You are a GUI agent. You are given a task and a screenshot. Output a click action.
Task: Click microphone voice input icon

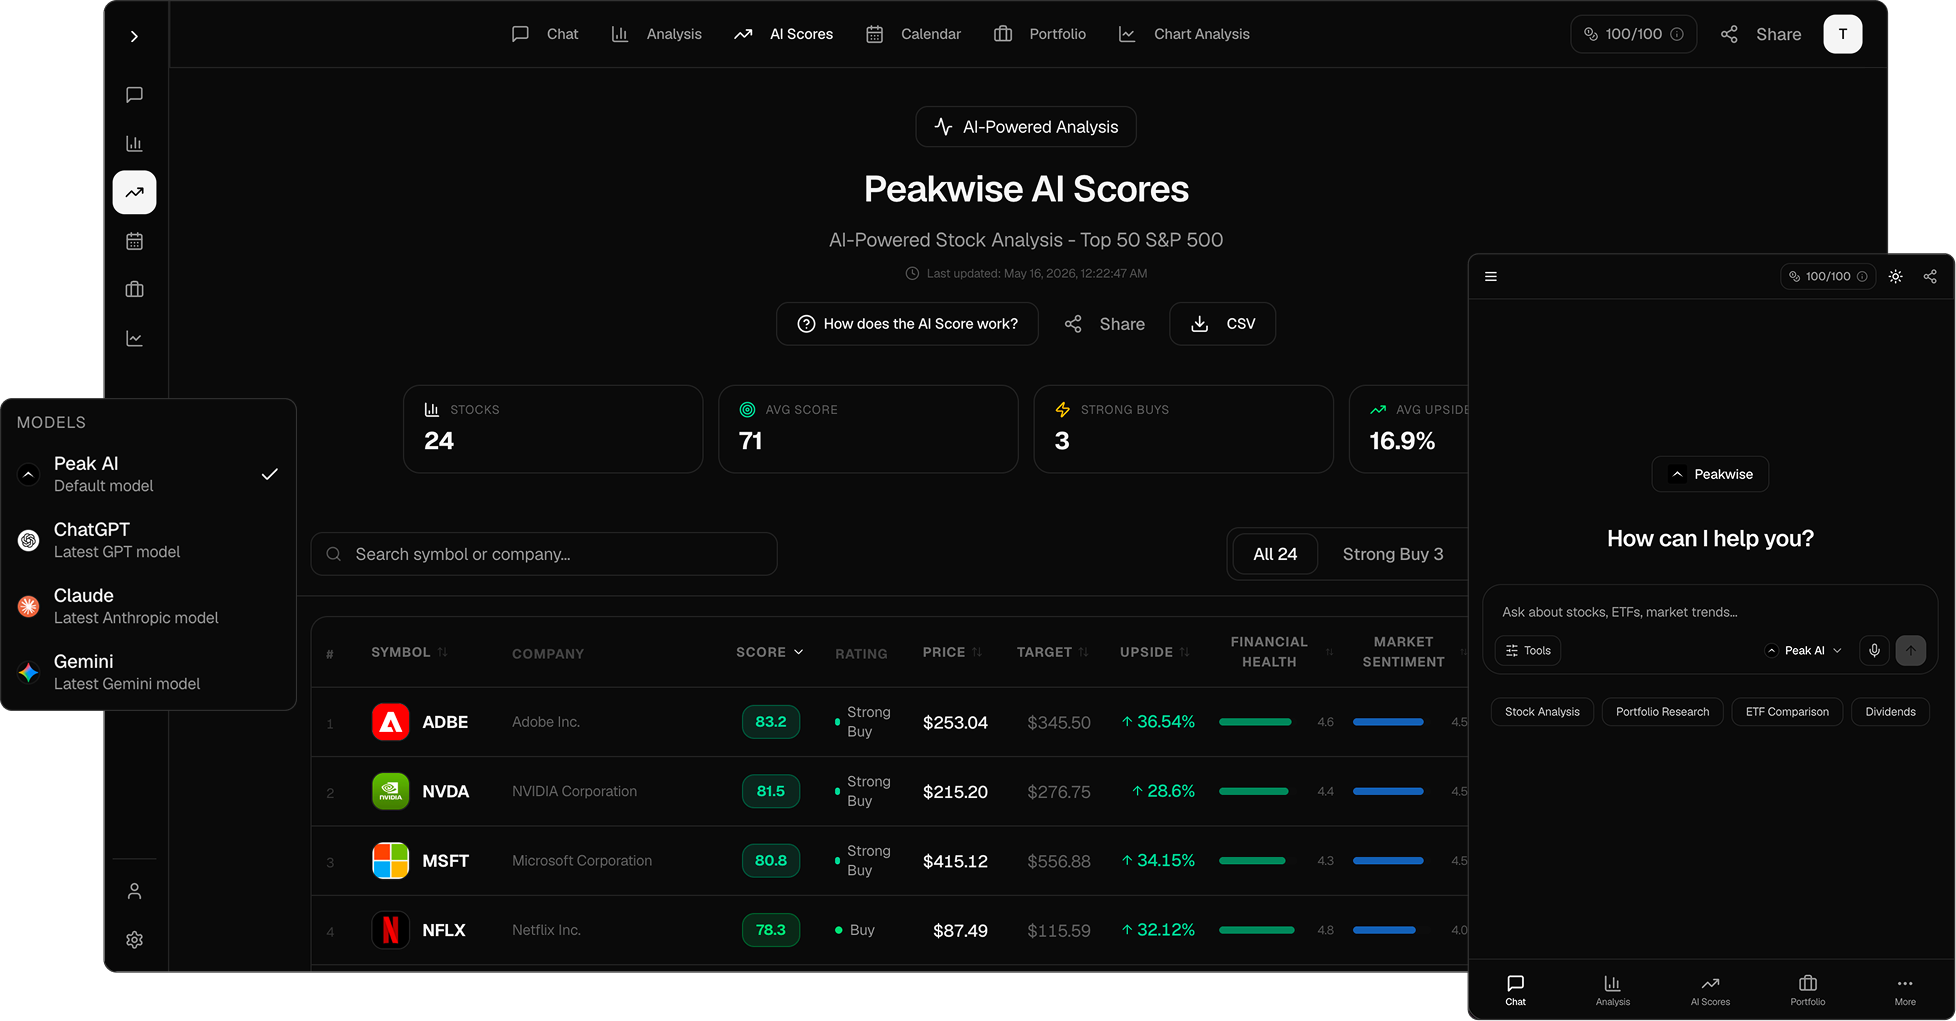(x=1875, y=651)
